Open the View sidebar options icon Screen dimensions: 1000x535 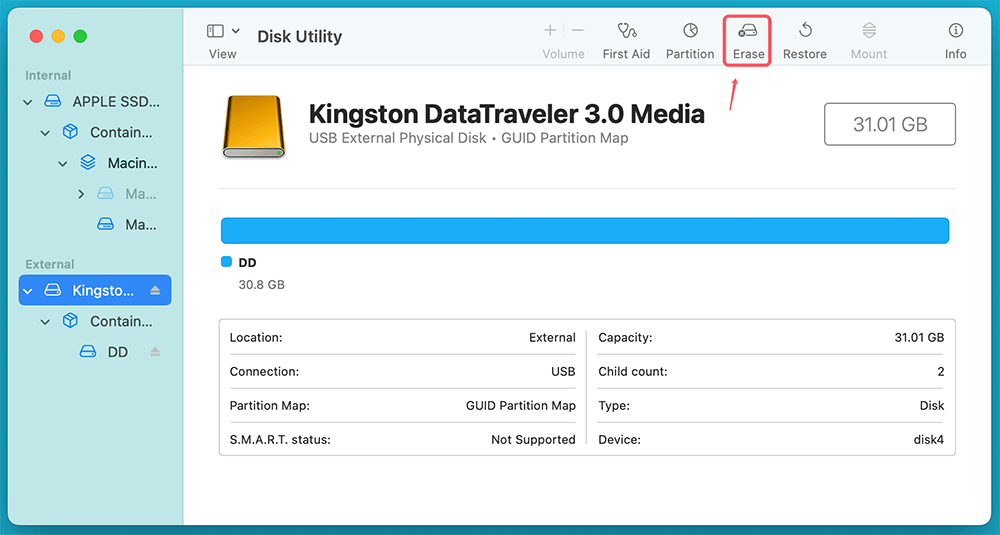tap(216, 31)
